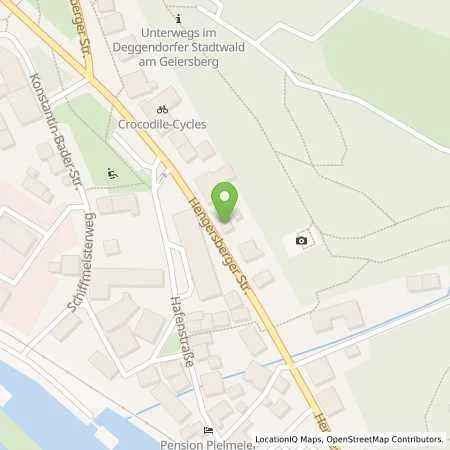Viewport: 450px width, 450px height.
Task: Select the camera viewpoint icon
Action: point(301,240)
